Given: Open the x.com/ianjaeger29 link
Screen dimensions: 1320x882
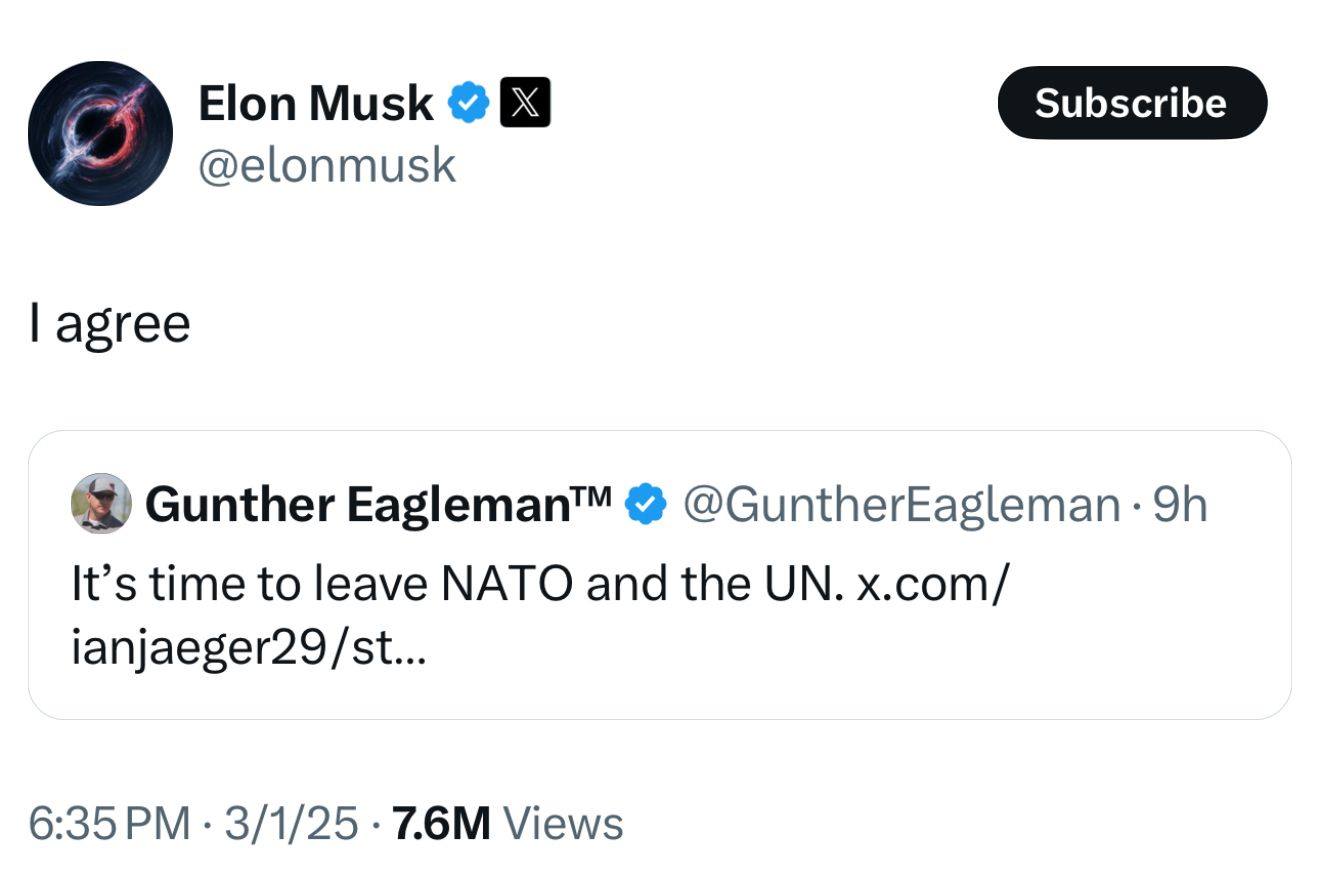Looking at the screenshot, I should coord(930,583).
